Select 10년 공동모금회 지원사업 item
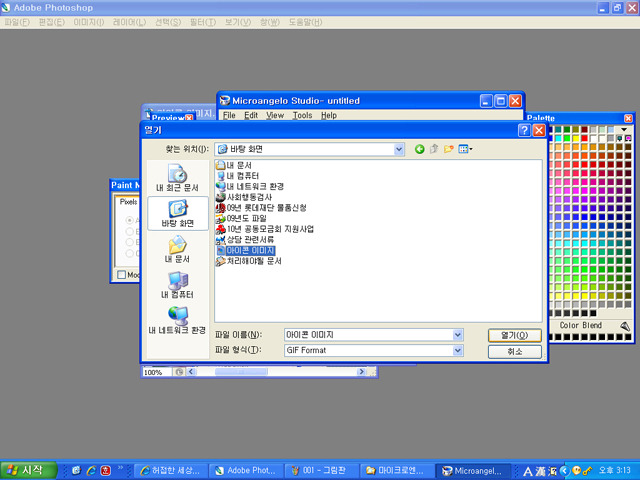The image size is (640, 480). coord(265,229)
